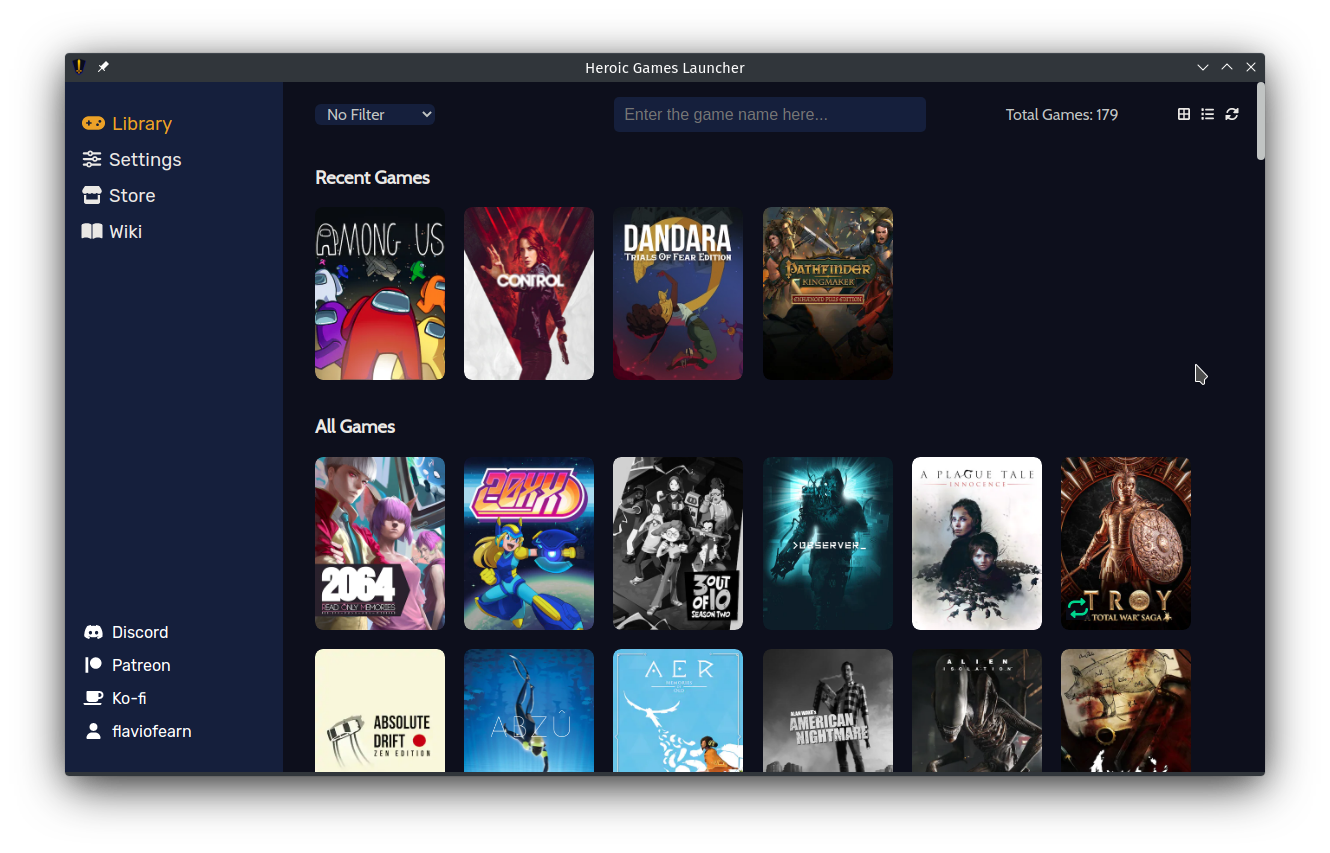The image size is (1330, 853).
Task: Open the No Filter dropdown
Action: tap(375, 114)
